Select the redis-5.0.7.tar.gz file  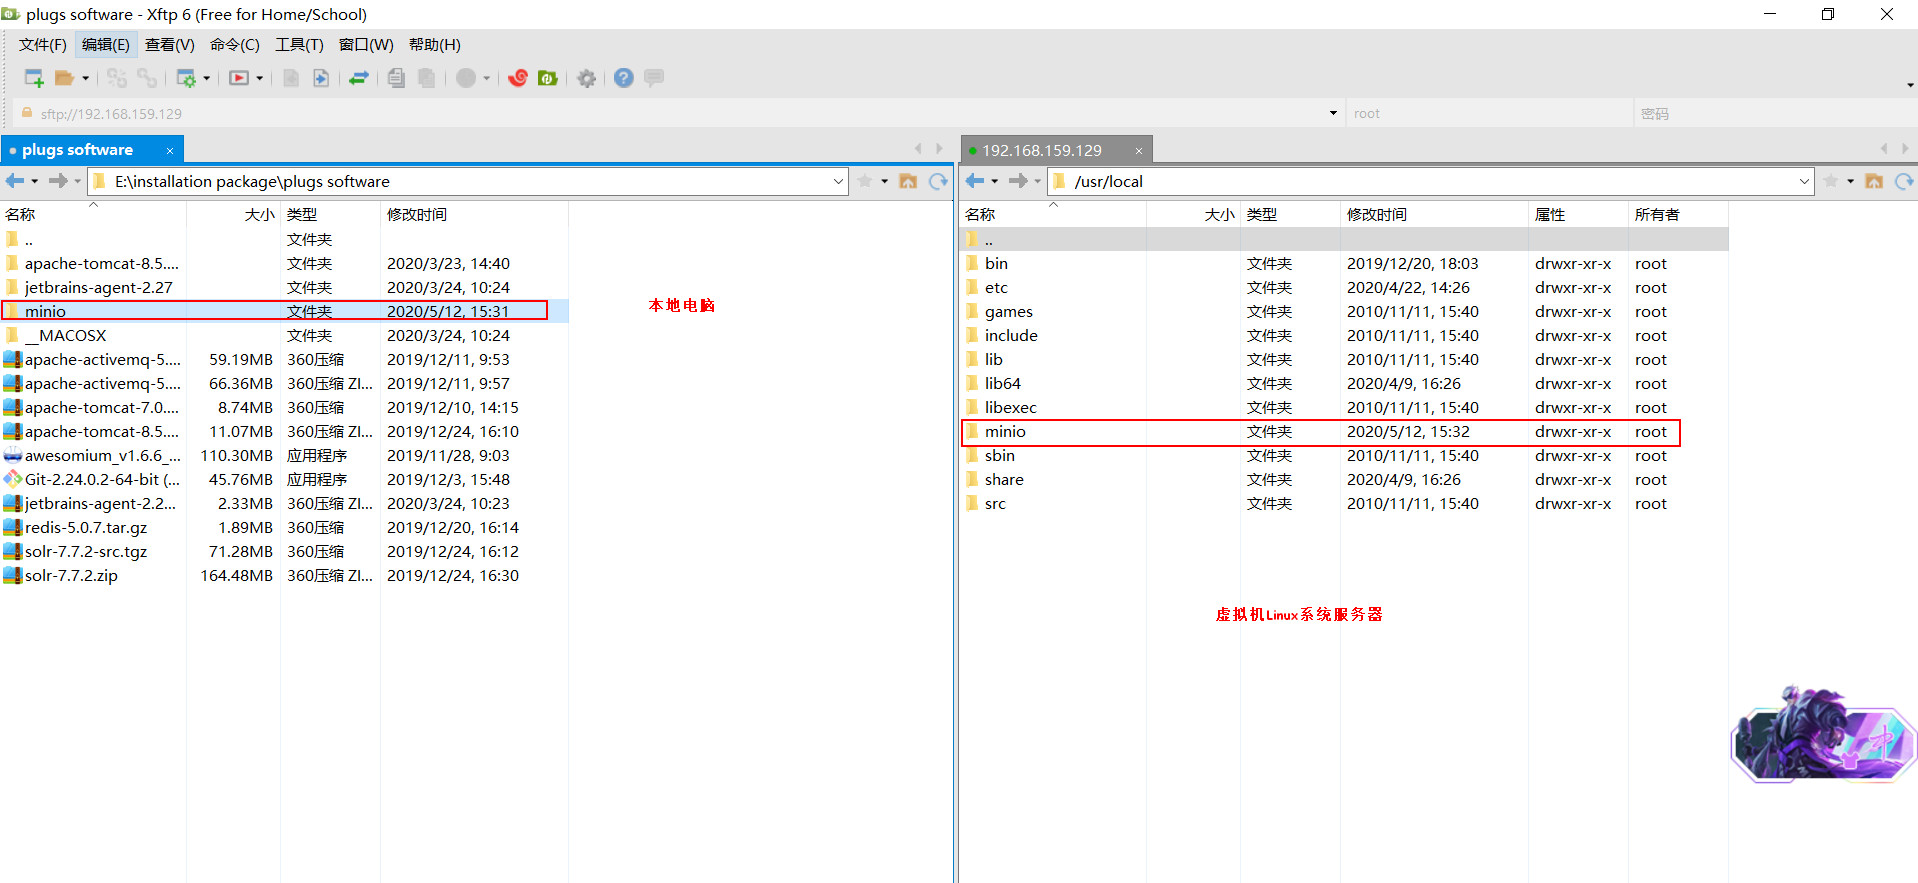[x=284, y=527]
